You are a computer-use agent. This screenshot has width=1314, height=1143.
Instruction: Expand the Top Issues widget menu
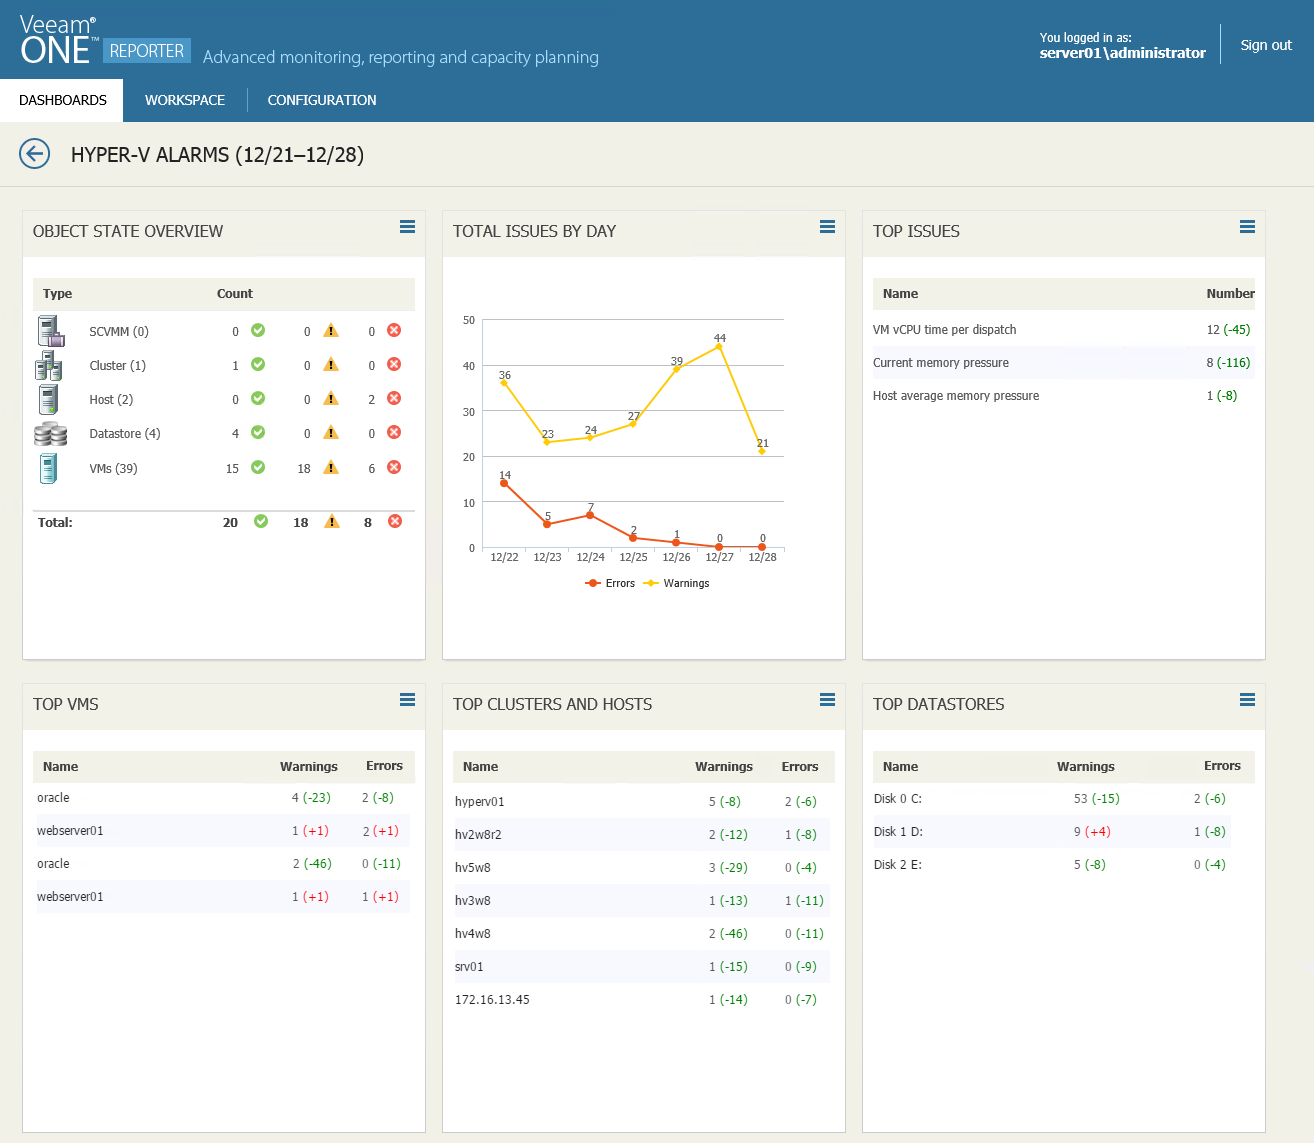pyautogui.click(x=1247, y=227)
